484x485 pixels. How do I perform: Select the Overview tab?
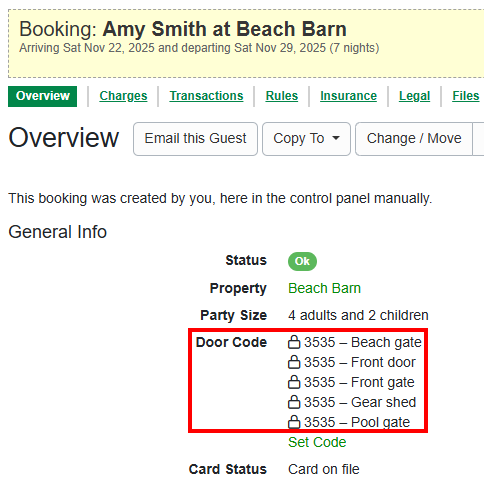pos(43,96)
